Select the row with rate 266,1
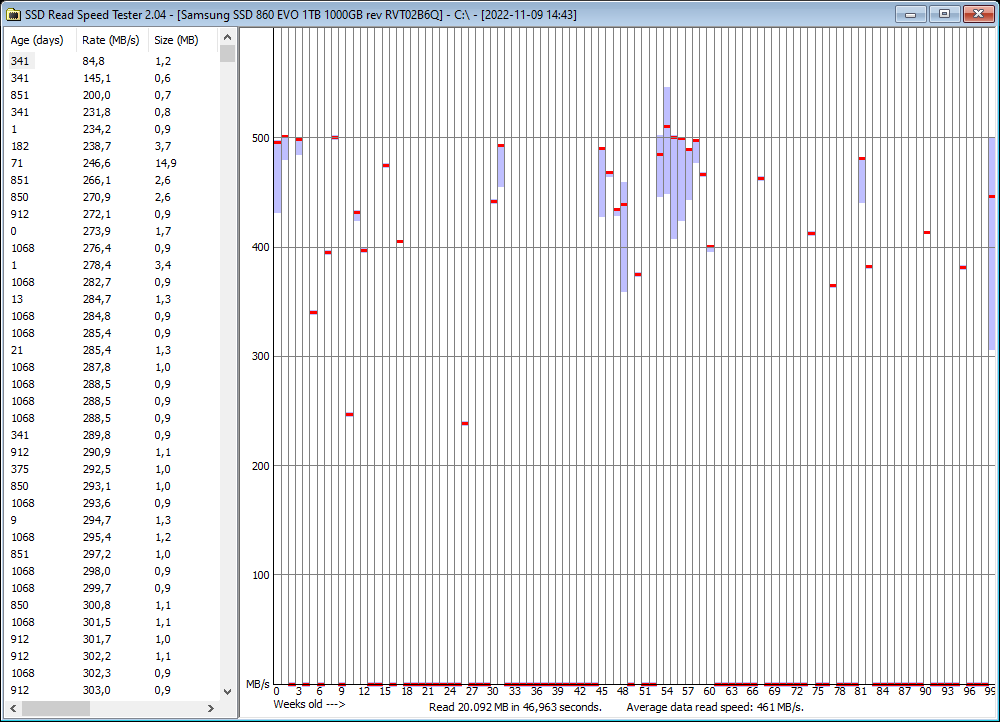Viewport: 1000px width, 722px height. pos(112,180)
